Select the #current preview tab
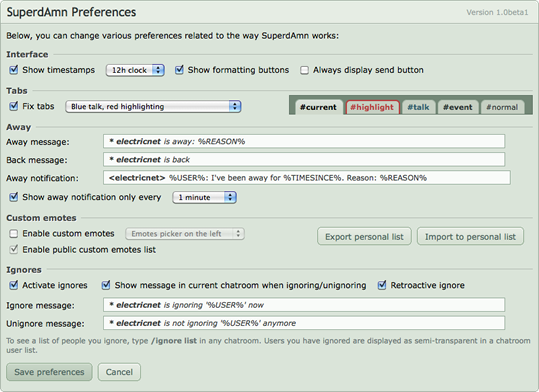This screenshot has width=539, height=392. 318,107
